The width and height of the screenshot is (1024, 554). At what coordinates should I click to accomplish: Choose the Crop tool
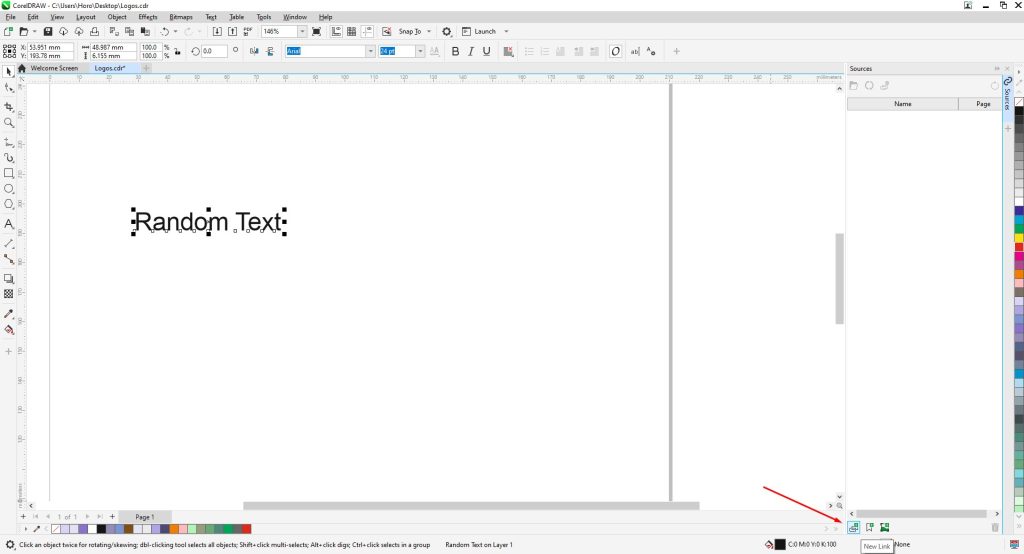point(8,106)
